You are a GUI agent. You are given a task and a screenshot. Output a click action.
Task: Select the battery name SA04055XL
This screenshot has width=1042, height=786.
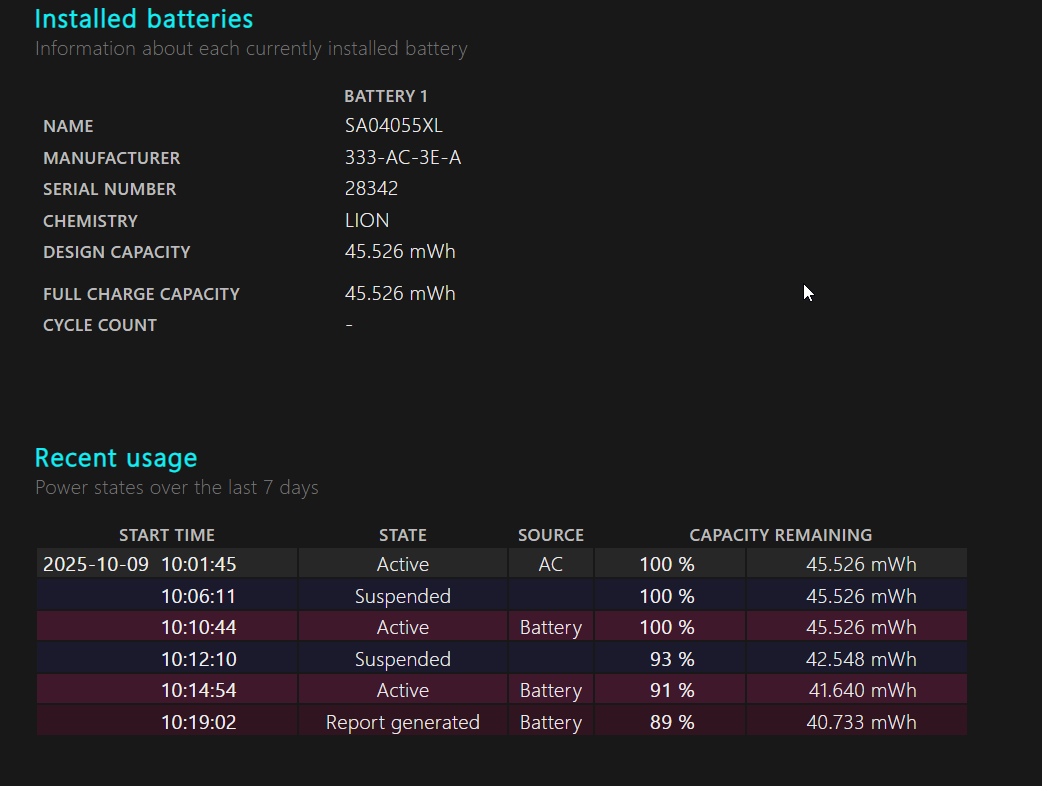[x=393, y=126]
